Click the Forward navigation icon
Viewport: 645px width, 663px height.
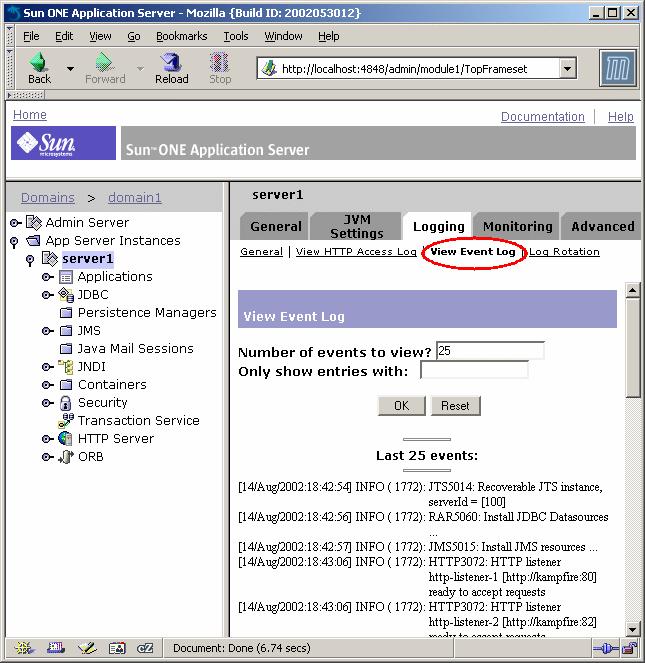pos(104,62)
